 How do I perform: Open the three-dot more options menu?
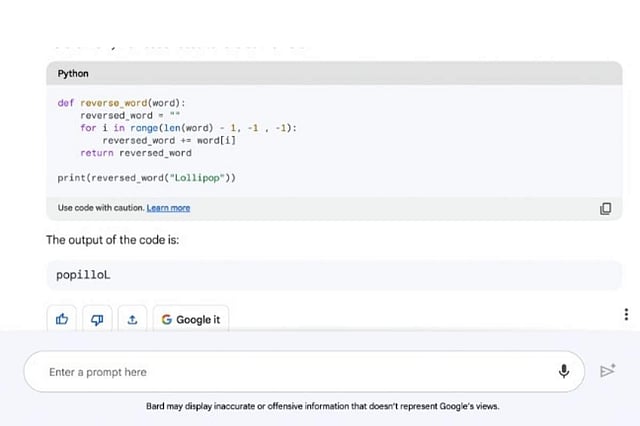(x=626, y=314)
